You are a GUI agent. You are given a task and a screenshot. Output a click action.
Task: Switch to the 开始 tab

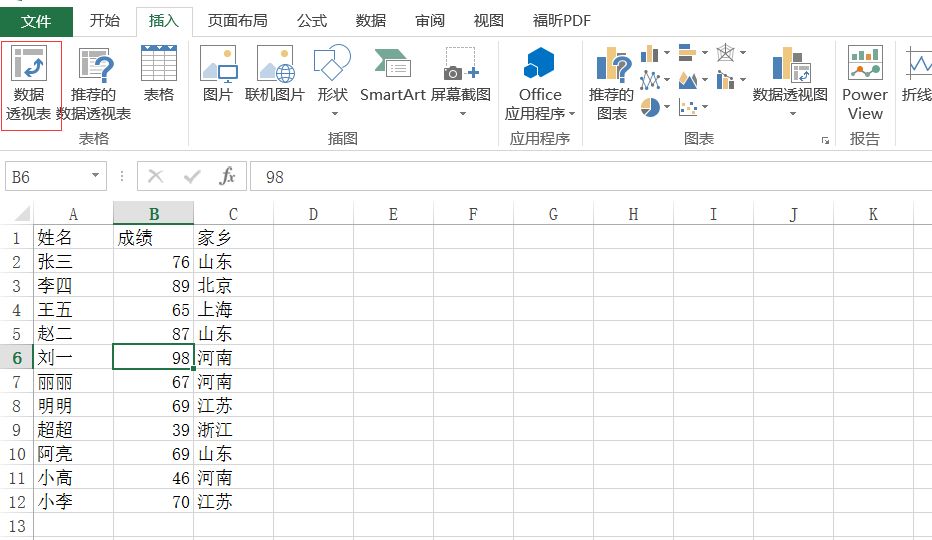point(105,21)
